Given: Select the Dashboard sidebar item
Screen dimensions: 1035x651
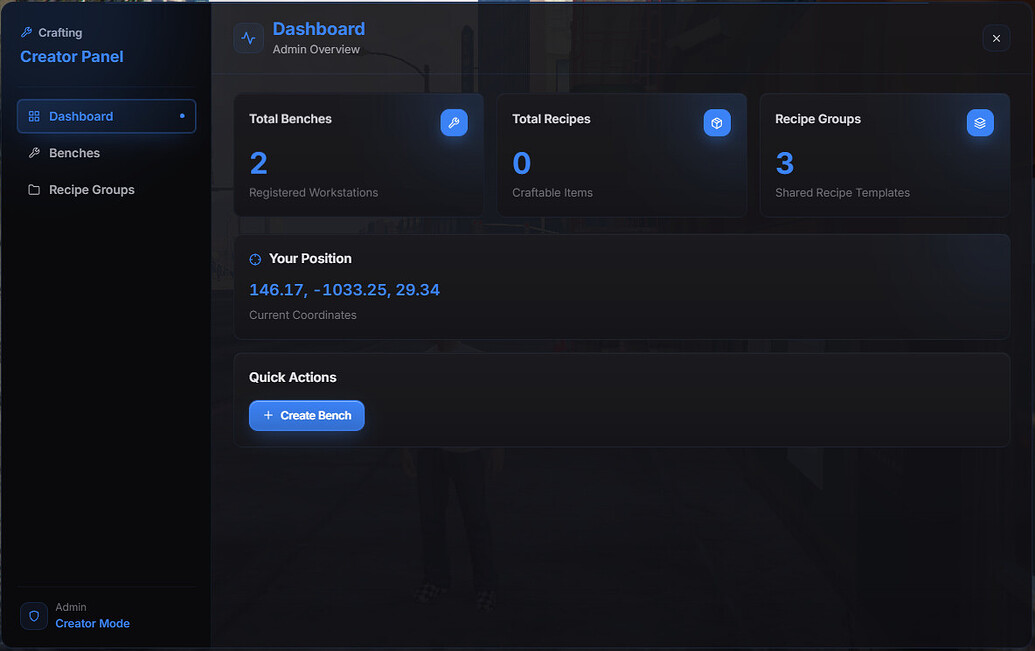Looking at the screenshot, I should 106,116.
